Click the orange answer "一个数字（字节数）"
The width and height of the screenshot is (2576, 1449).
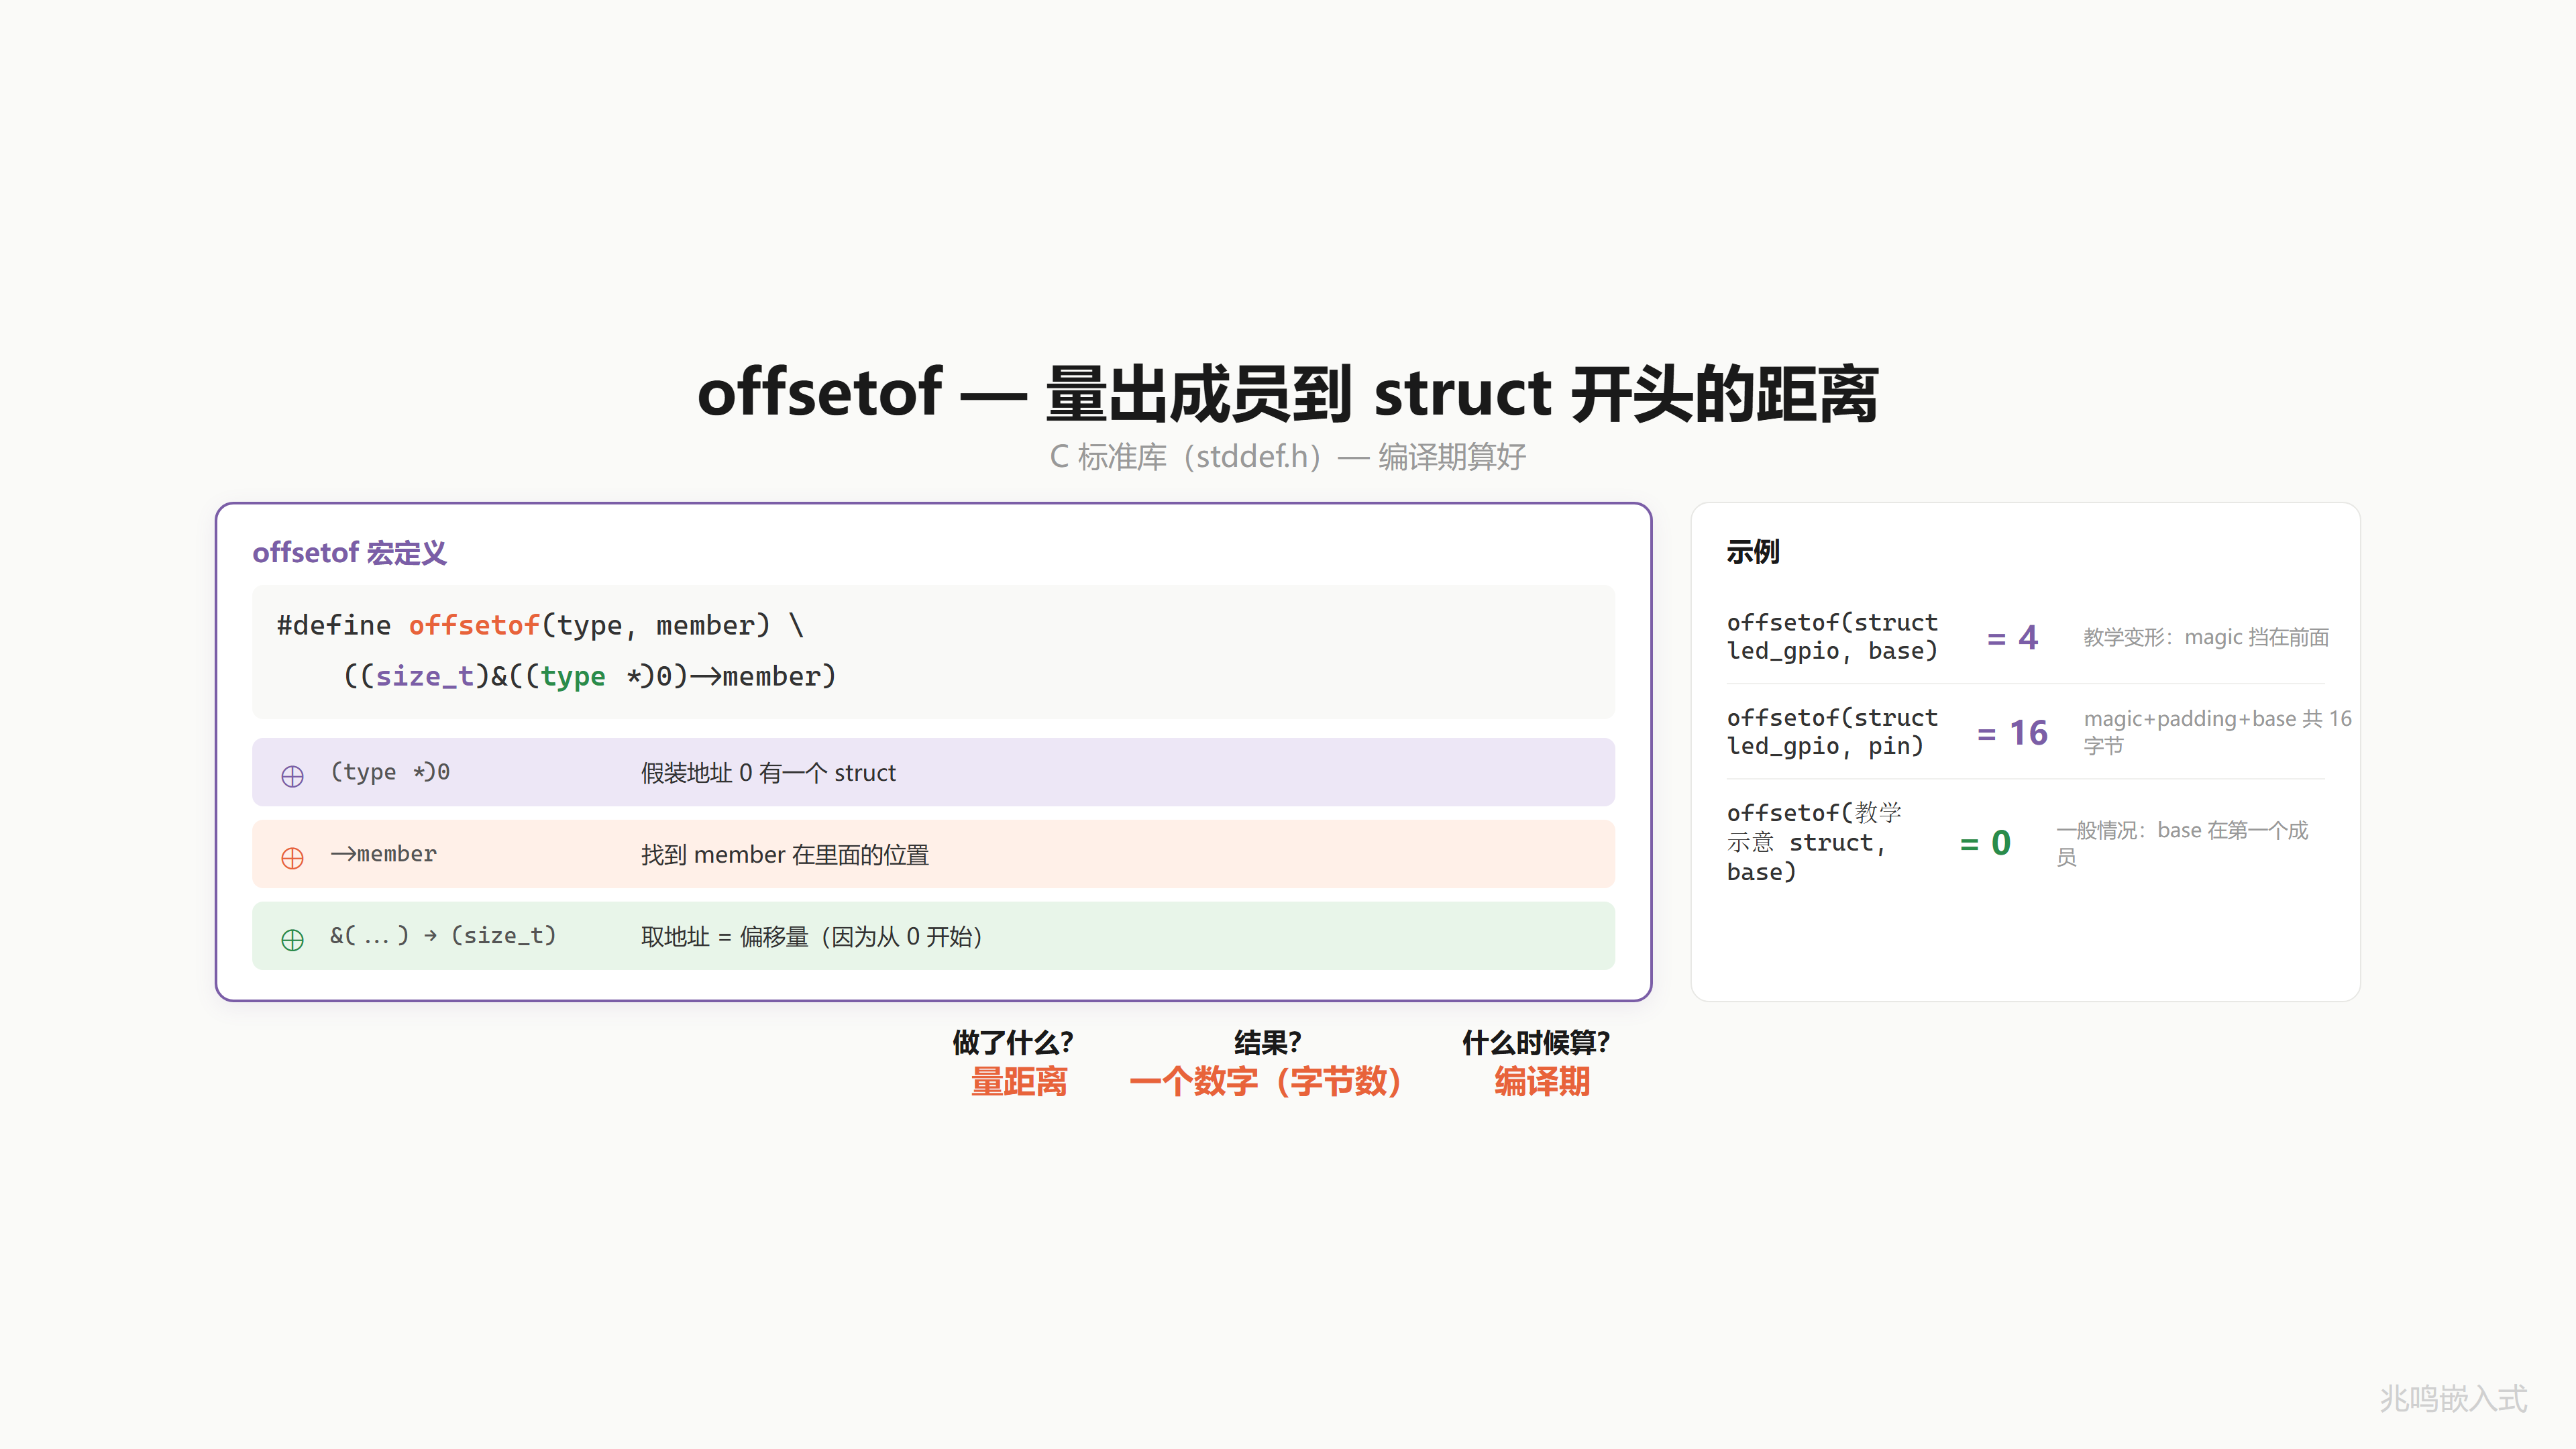(x=1265, y=1082)
